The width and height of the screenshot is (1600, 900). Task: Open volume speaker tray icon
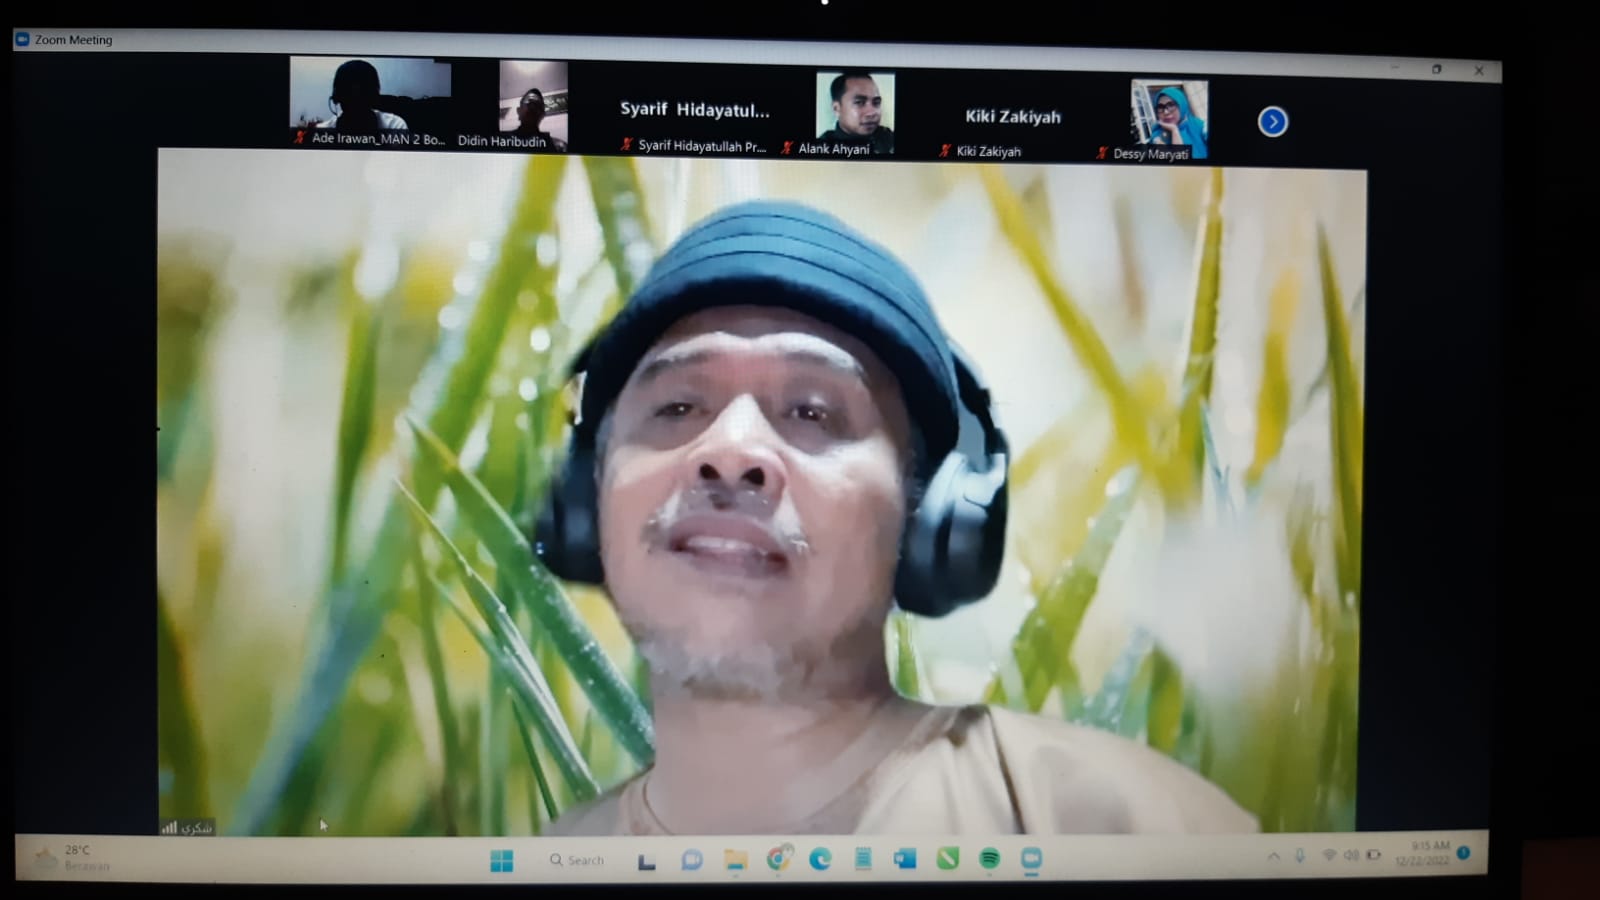tap(1352, 856)
